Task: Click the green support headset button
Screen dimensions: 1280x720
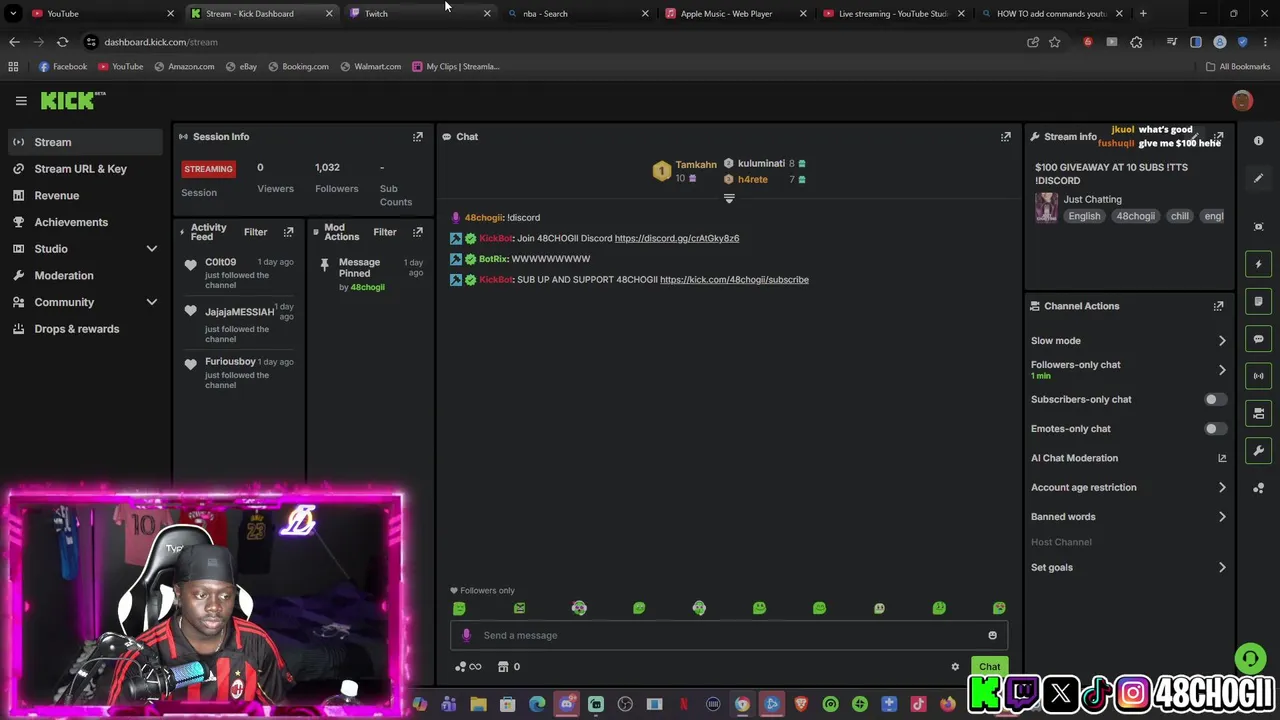Action: coord(1249,658)
